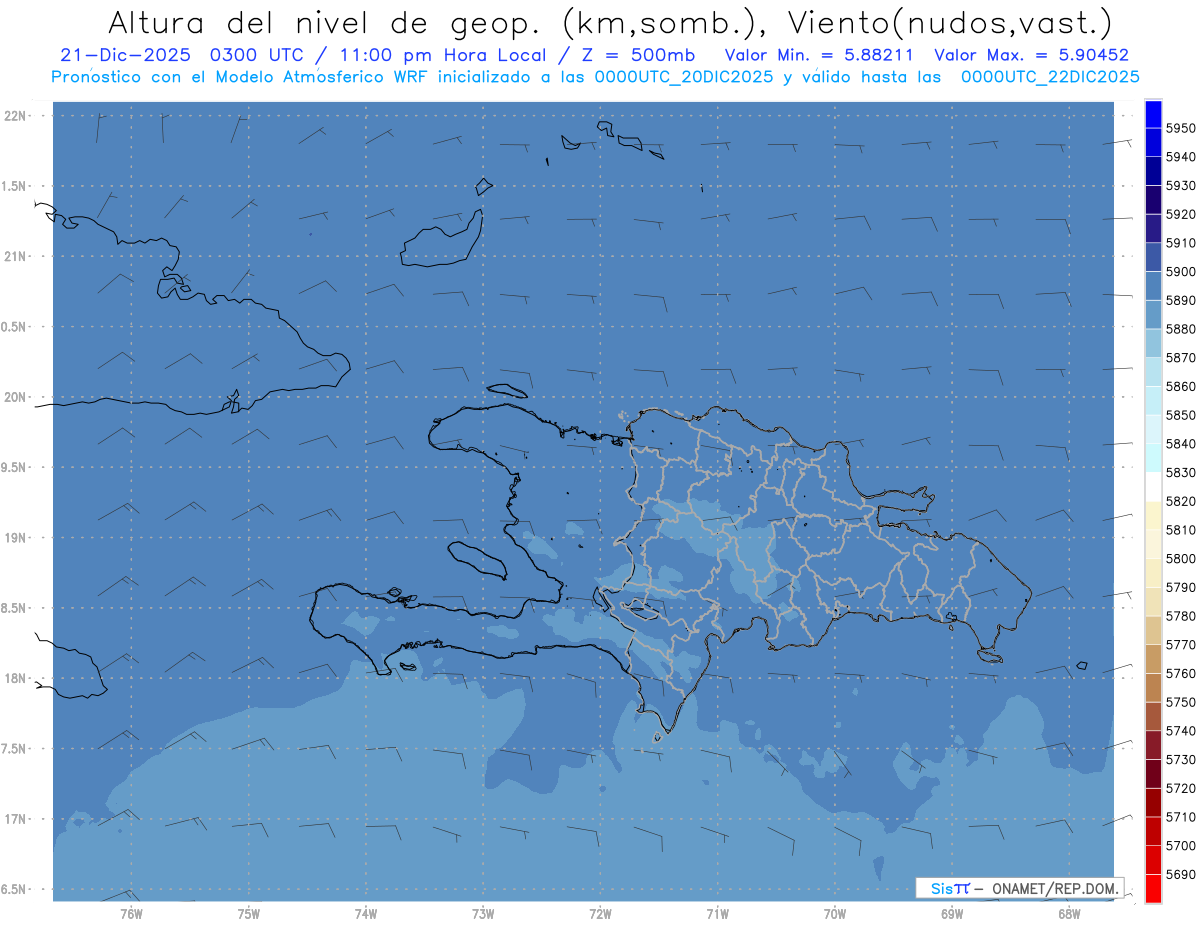
Task: Click the 21N latitude axis label
Action: pyautogui.click(x=17, y=256)
